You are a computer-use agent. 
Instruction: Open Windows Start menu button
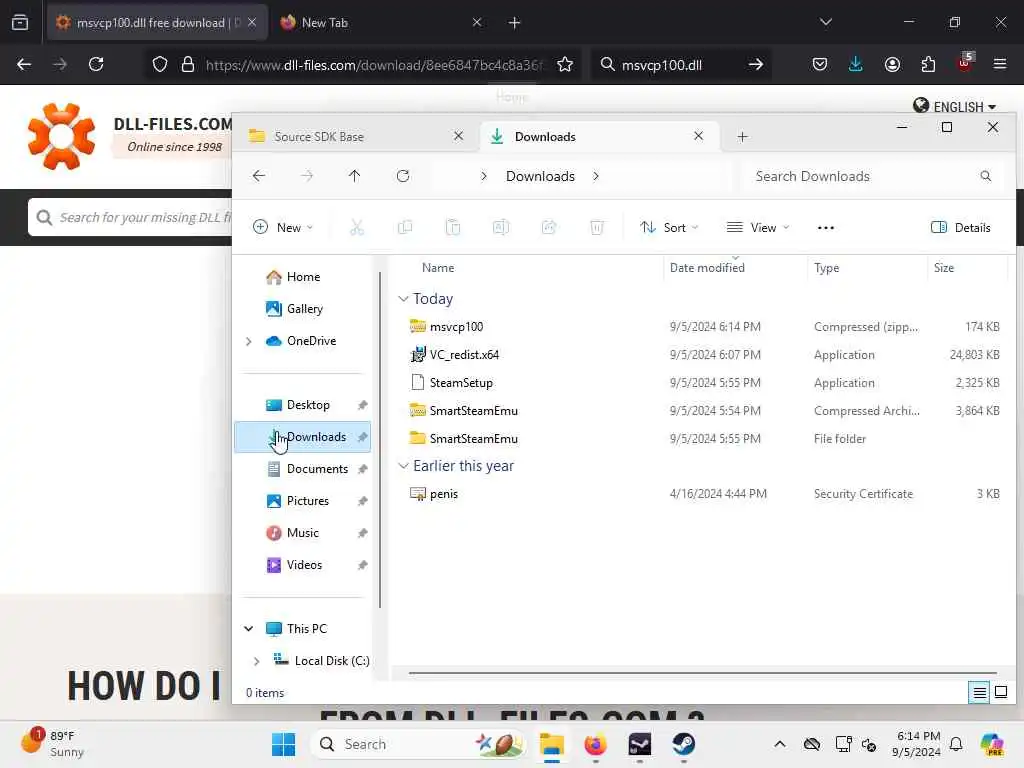(x=283, y=744)
